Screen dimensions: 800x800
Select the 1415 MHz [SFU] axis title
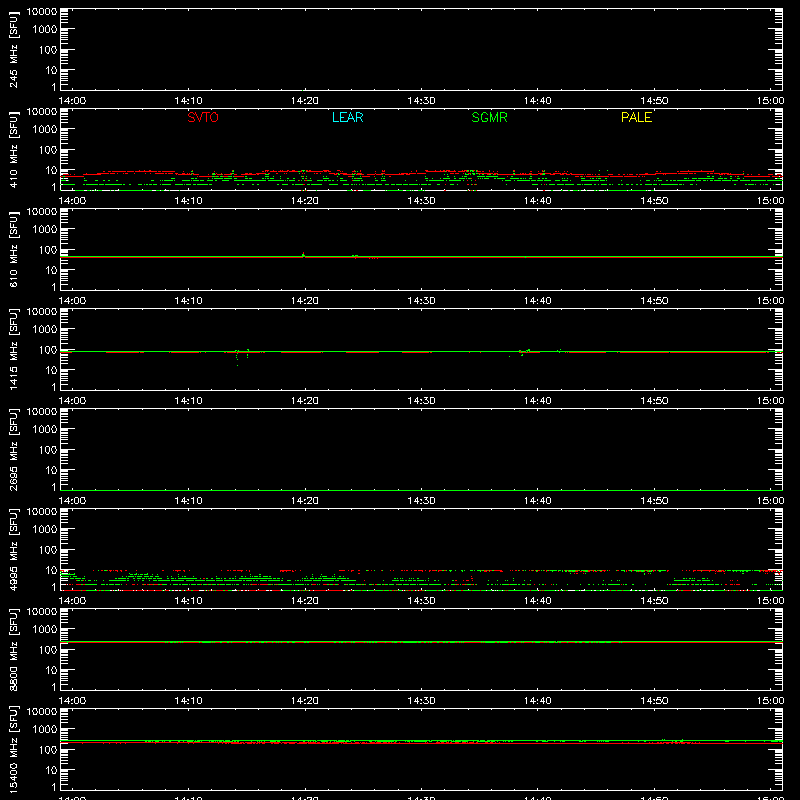pyautogui.click(x=14, y=350)
